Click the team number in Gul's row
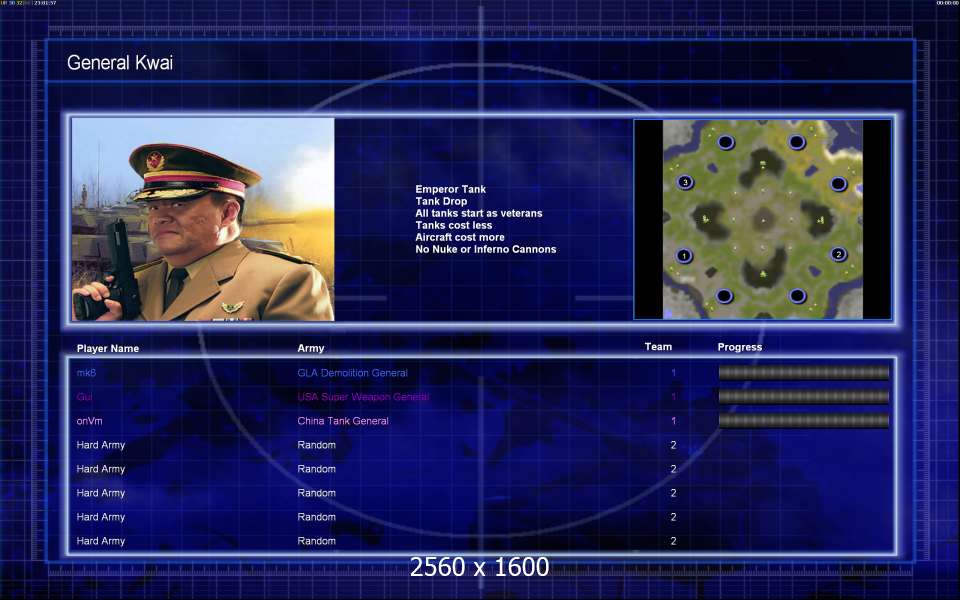 point(673,397)
